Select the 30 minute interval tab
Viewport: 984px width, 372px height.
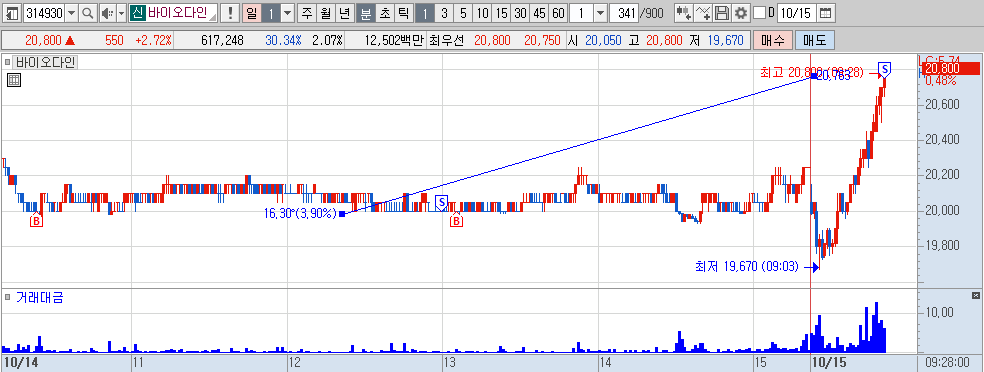tap(520, 13)
